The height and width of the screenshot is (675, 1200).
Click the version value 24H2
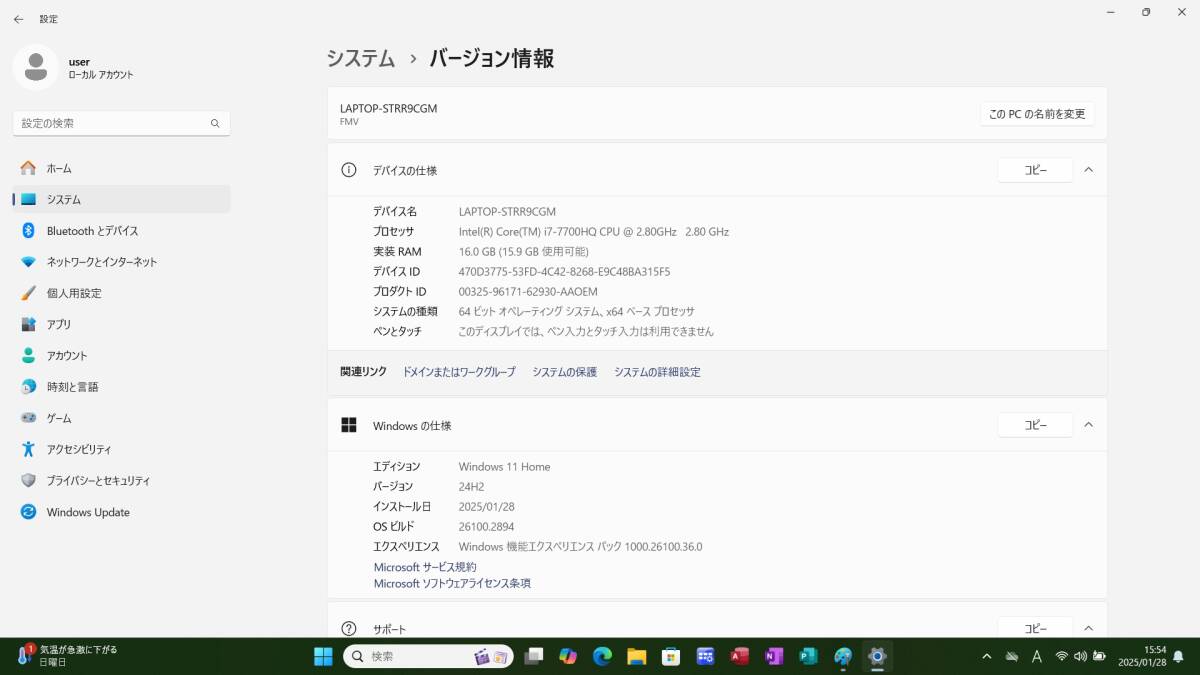coord(472,486)
